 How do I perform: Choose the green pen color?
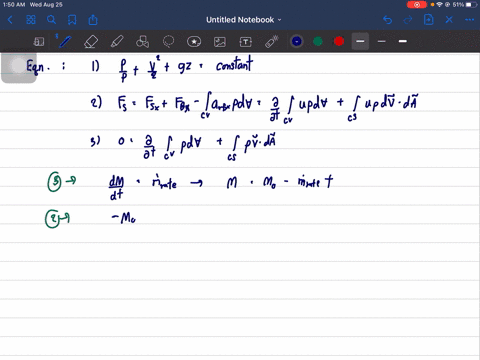[318, 41]
